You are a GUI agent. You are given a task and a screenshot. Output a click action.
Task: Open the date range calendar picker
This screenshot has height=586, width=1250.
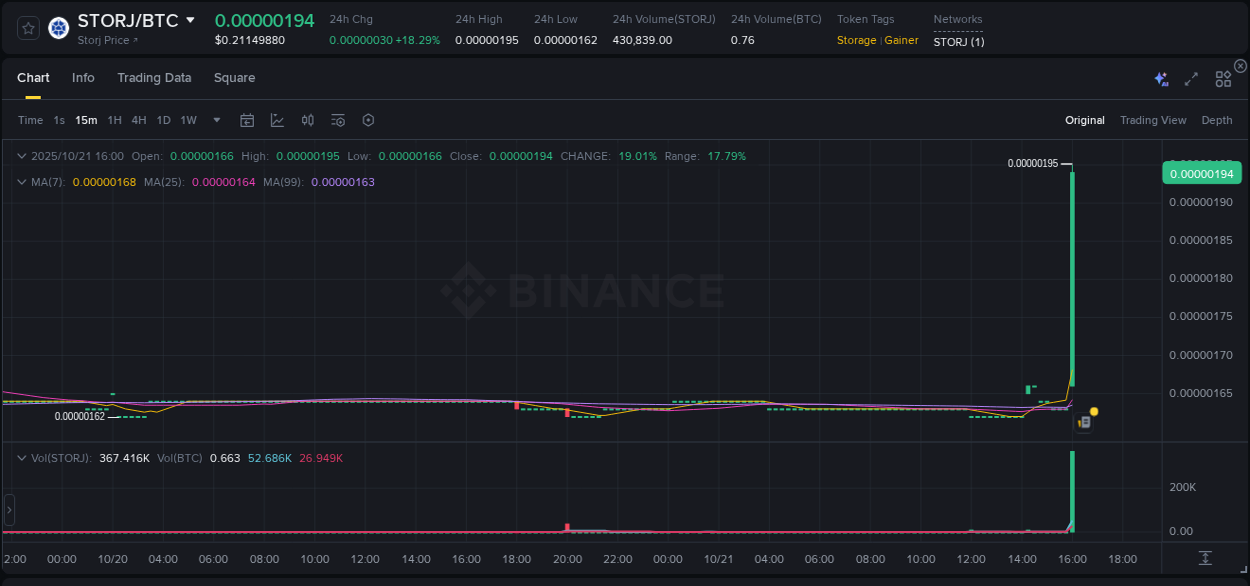click(247, 119)
